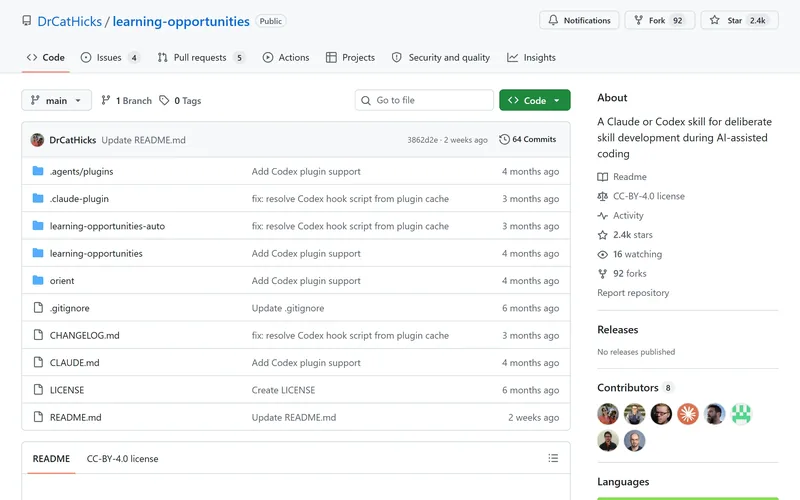Click 'Add Codex plugin support' for orient
This screenshot has height=500, width=800.
pyautogui.click(x=306, y=281)
